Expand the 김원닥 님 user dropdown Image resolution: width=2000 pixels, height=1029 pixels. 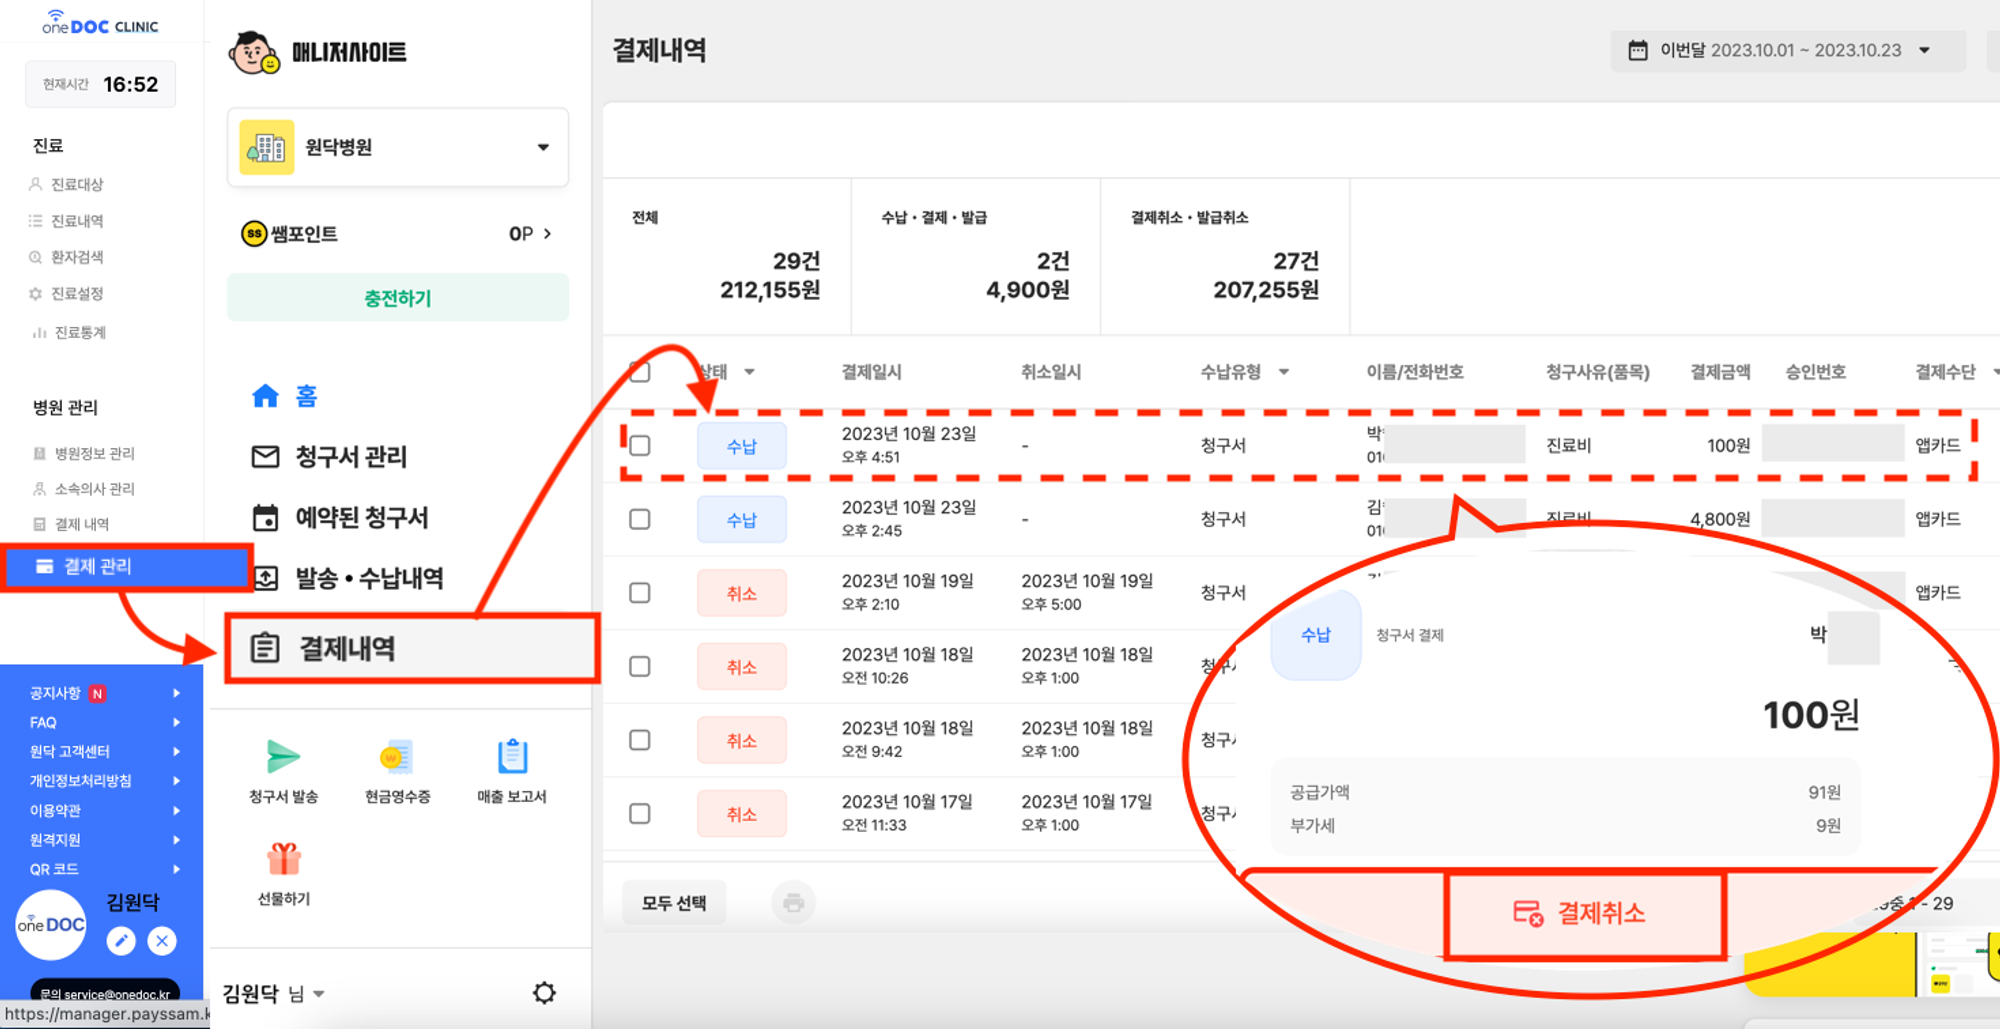coord(319,994)
